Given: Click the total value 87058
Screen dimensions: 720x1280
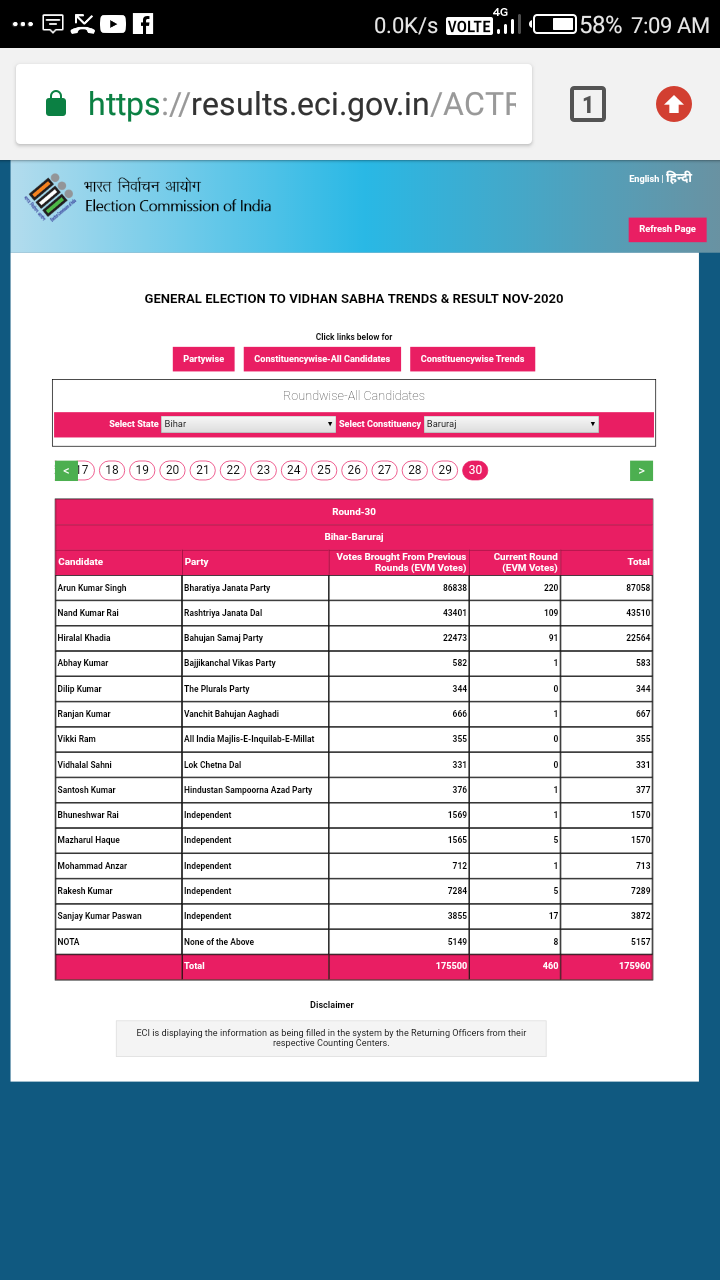Looking at the screenshot, I should click(x=638, y=588).
